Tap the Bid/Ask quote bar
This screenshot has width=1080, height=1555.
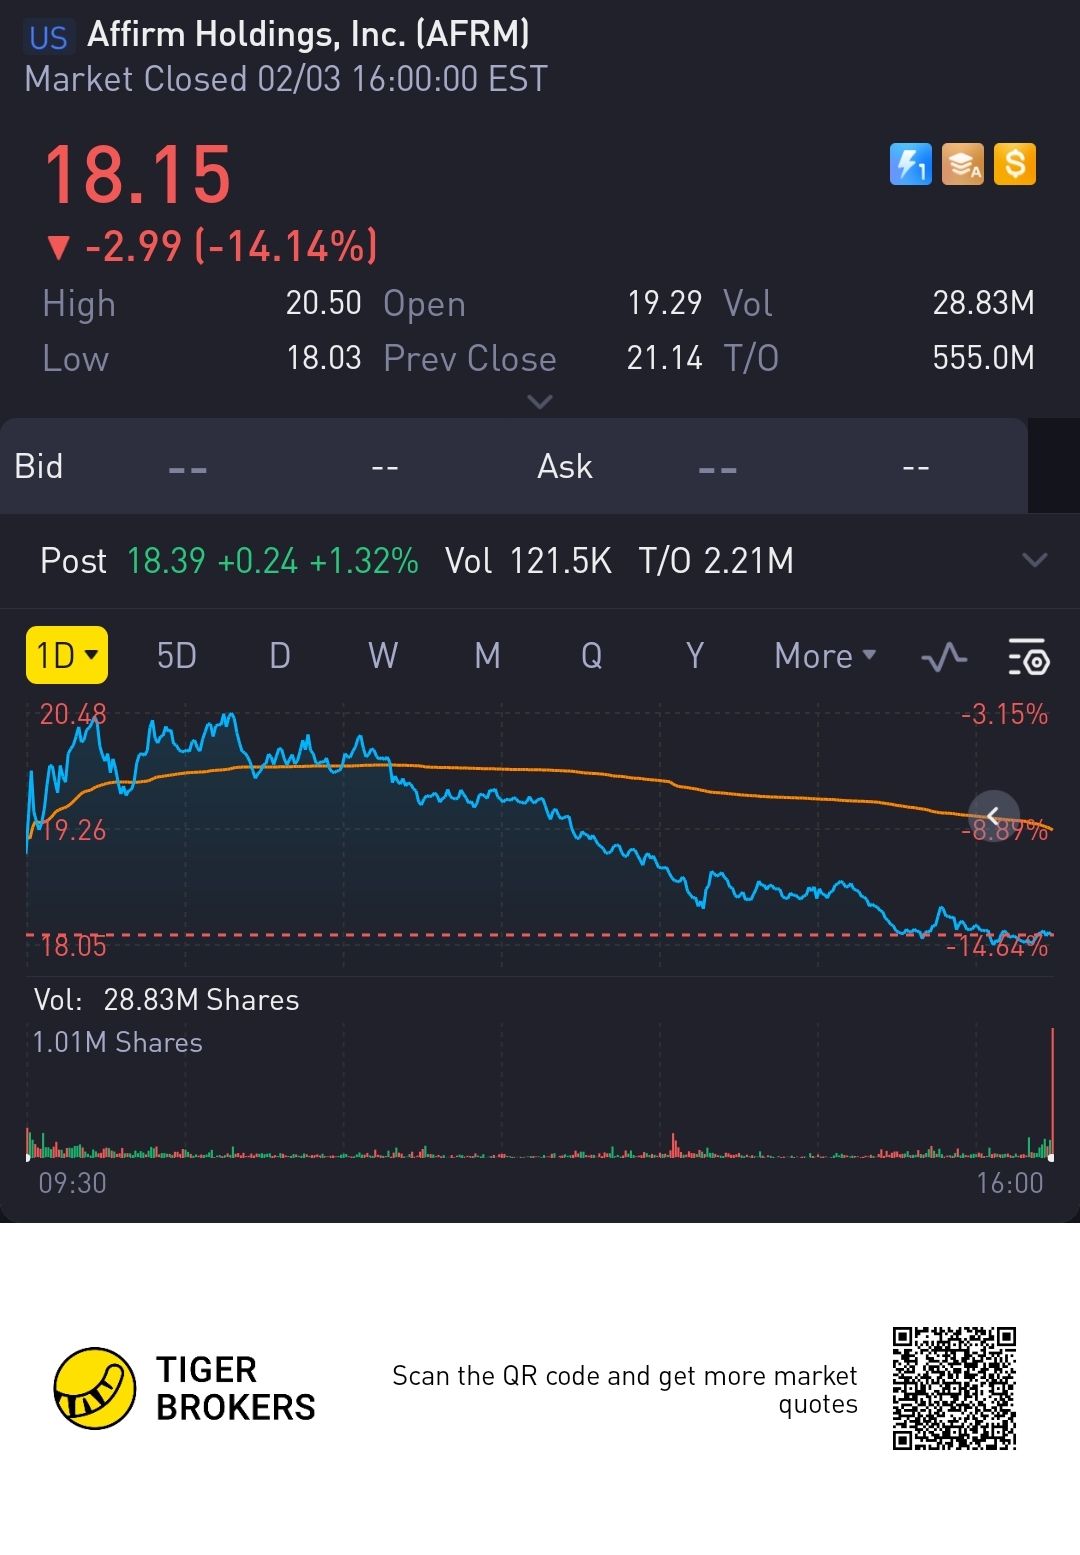click(x=513, y=466)
